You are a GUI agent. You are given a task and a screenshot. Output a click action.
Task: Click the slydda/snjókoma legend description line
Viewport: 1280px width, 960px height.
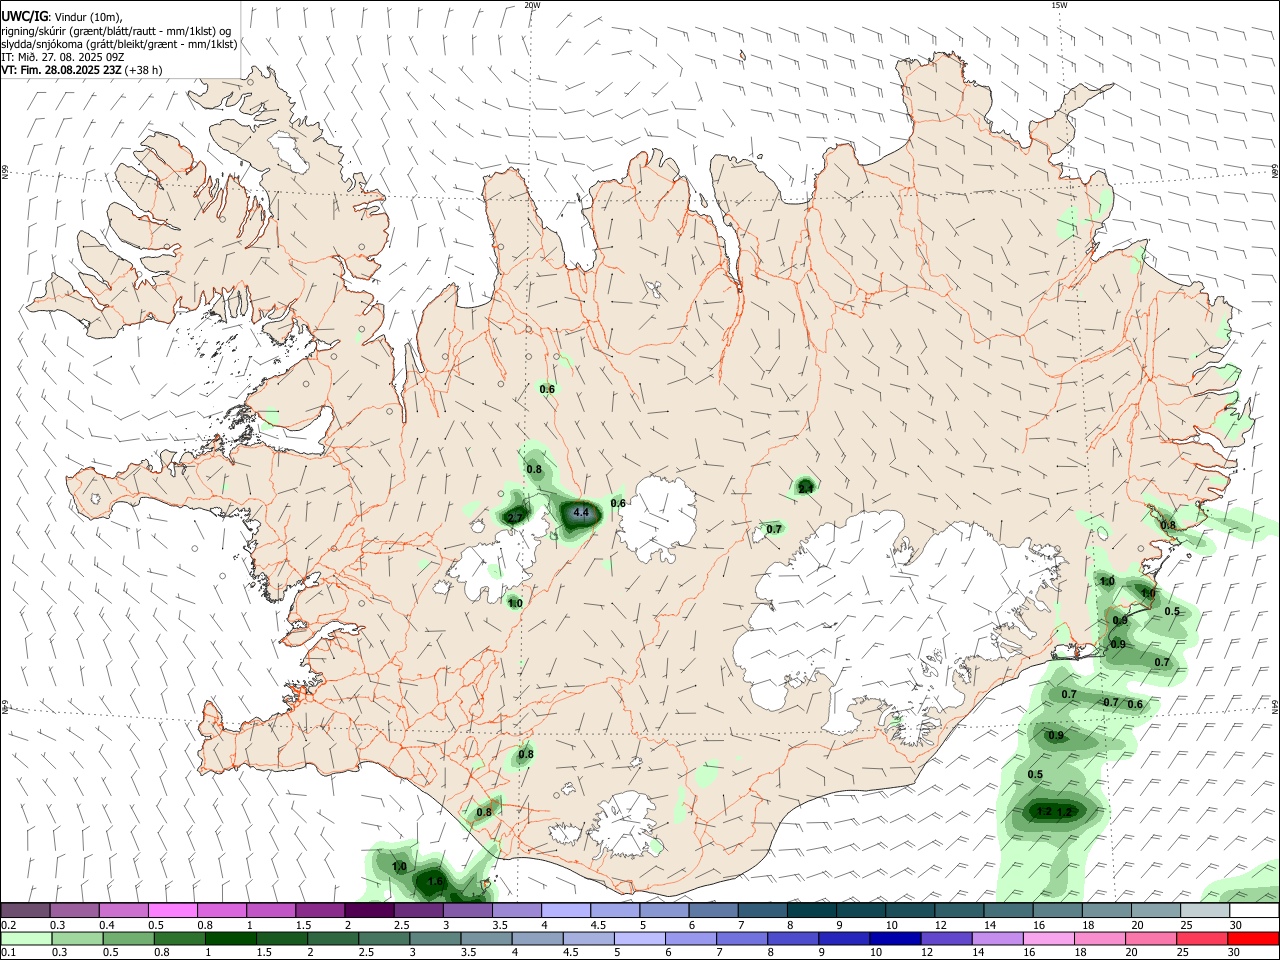click(119, 44)
